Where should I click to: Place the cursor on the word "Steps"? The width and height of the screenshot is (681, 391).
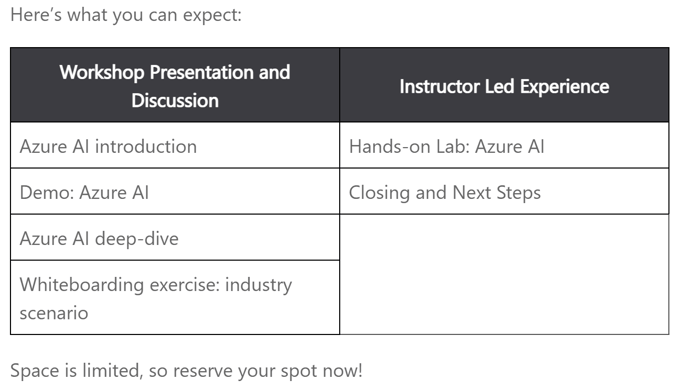(519, 193)
